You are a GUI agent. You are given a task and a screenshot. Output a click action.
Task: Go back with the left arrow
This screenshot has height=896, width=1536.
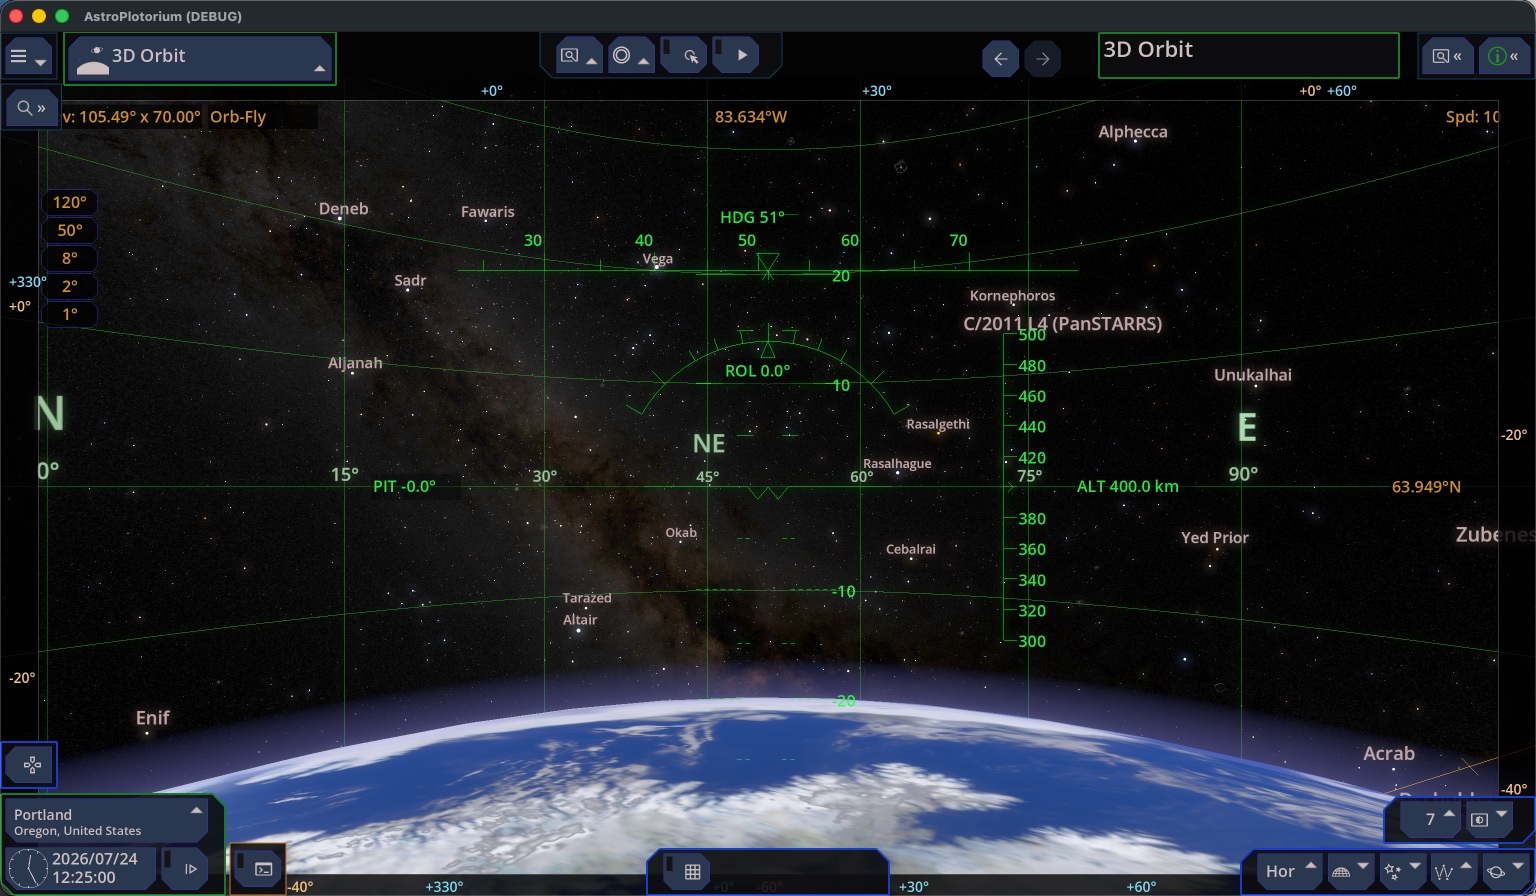[x=1000, y=59]
